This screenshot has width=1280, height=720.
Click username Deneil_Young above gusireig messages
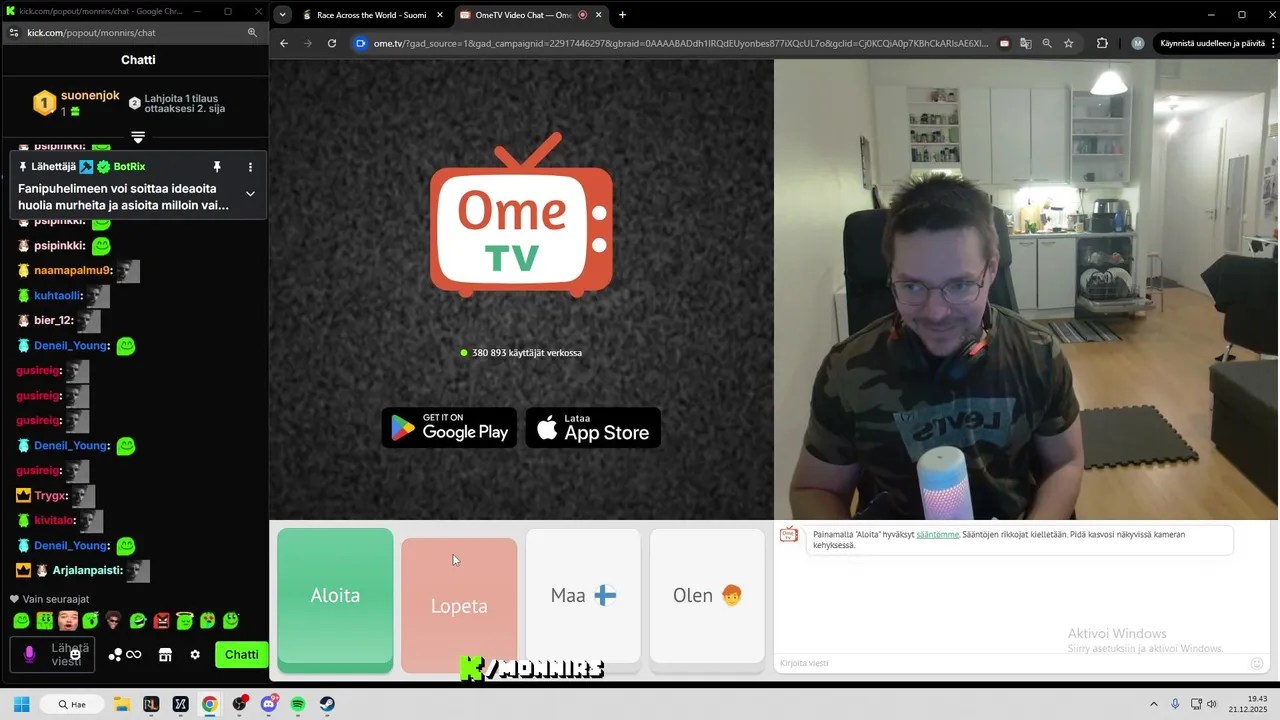(x=70, y=346)
